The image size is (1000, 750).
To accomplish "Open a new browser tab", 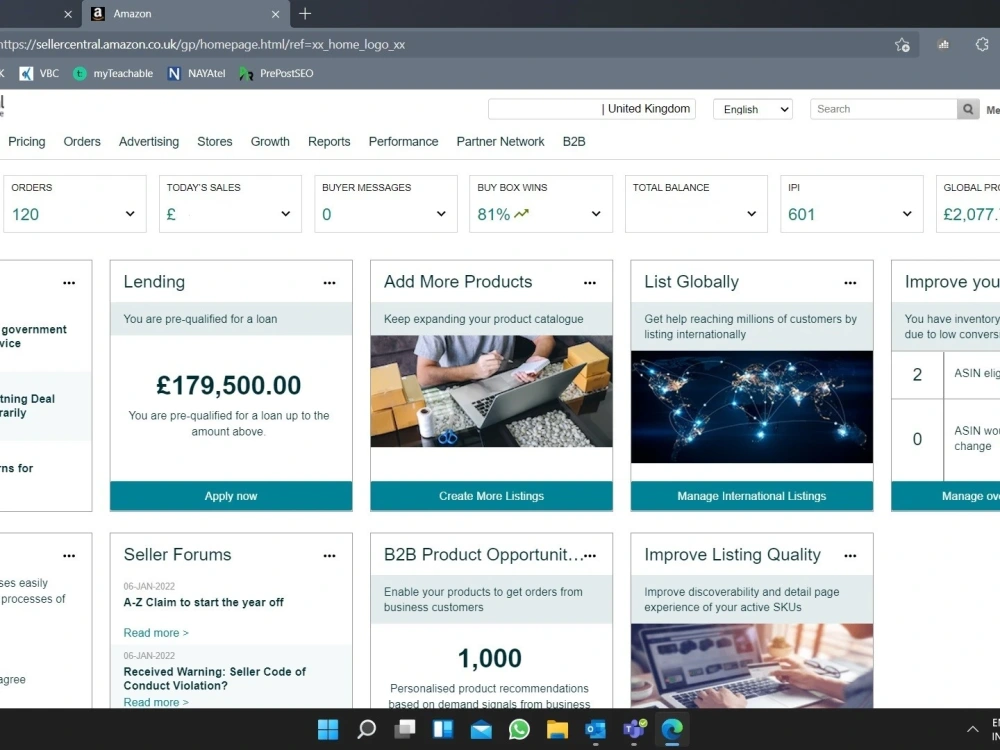I will 305,13.
